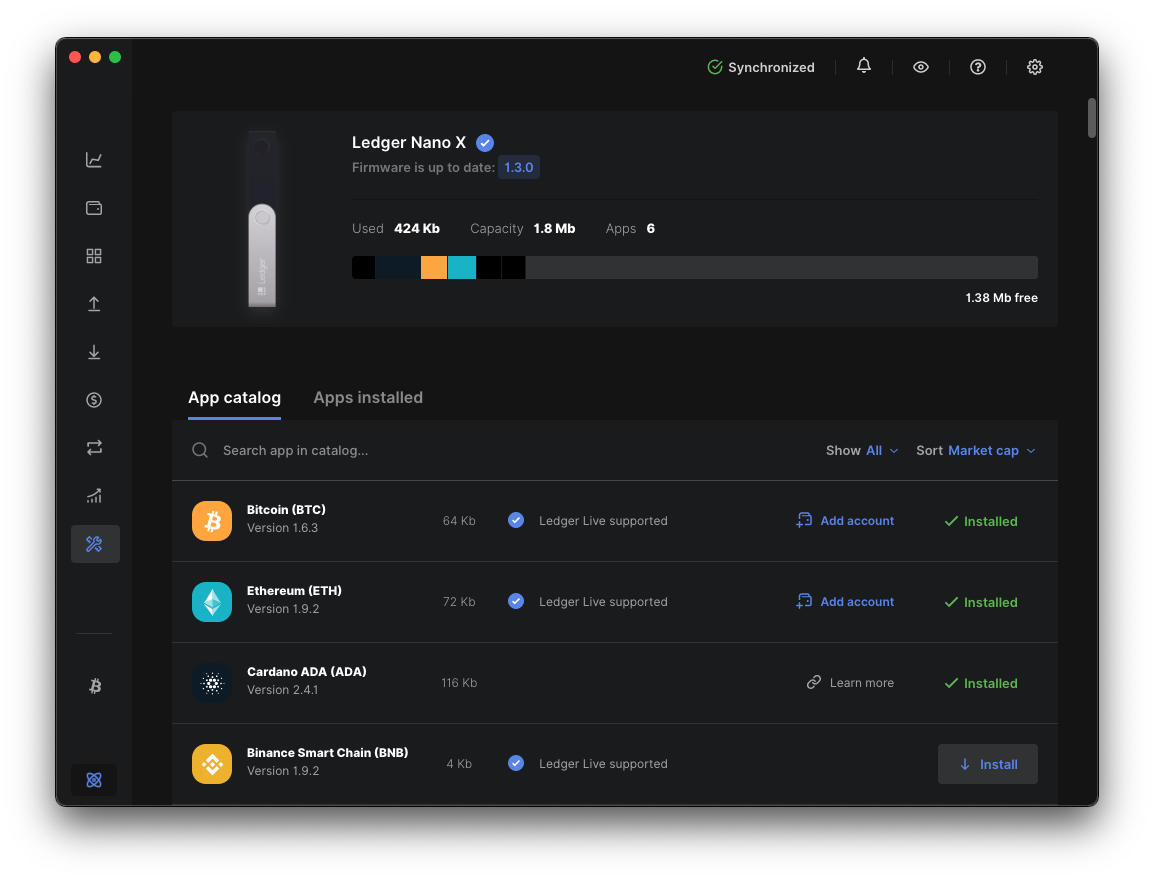This screenshot has width=1154, height=880.
Task: Click Installed status for Cardano ADA
Action: click(x=980, y=683)
